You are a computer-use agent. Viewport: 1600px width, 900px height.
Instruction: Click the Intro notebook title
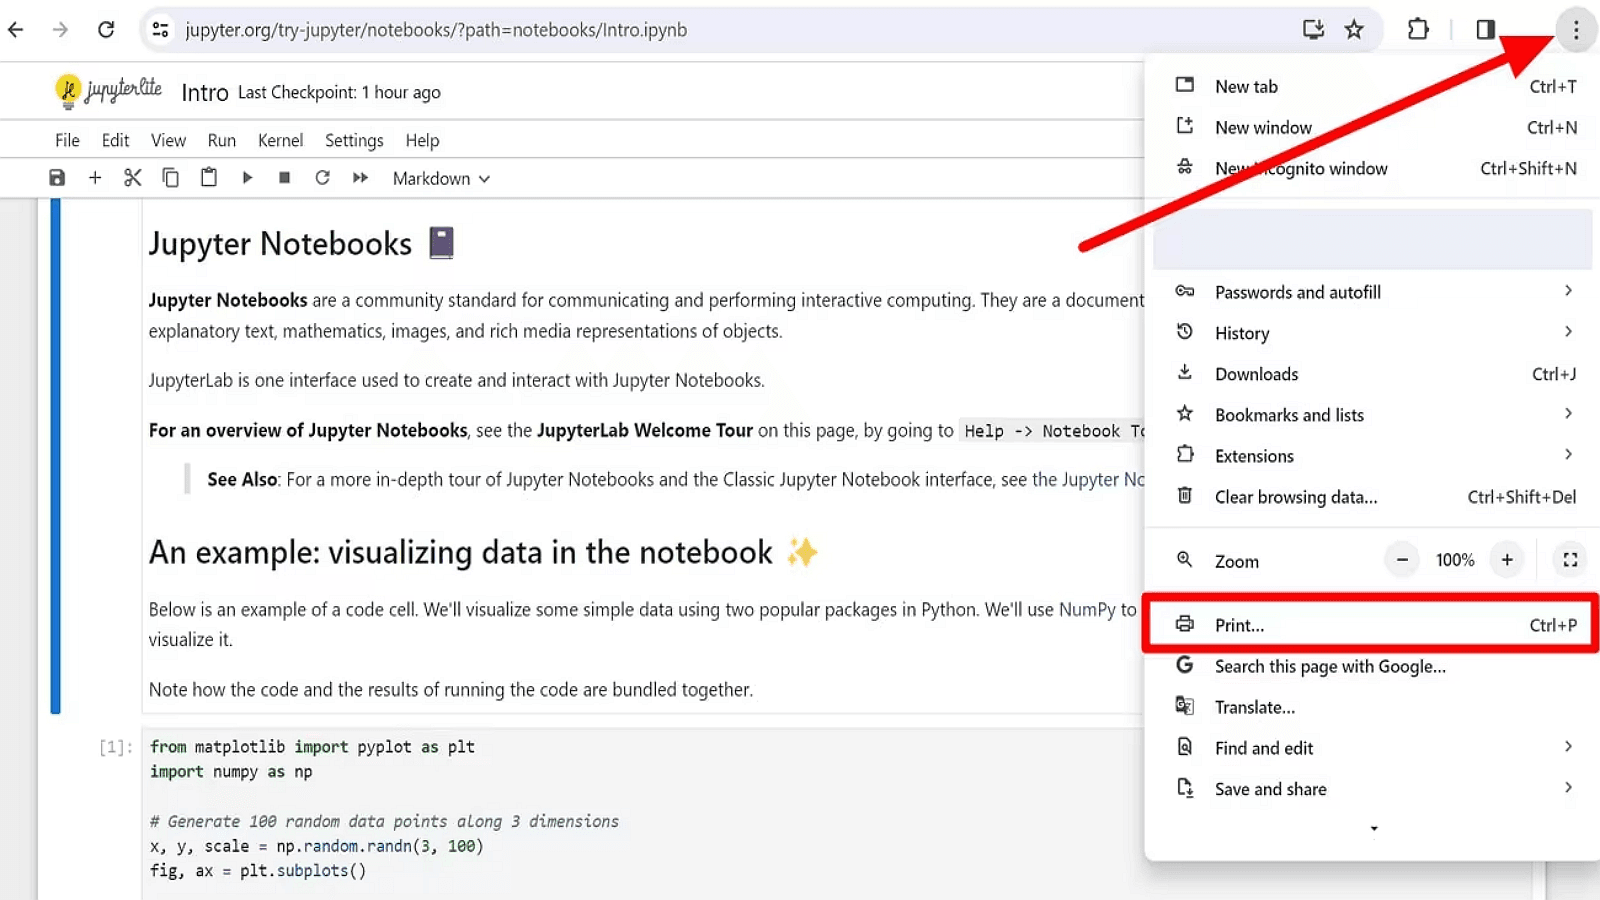click(x=205, y=93)
